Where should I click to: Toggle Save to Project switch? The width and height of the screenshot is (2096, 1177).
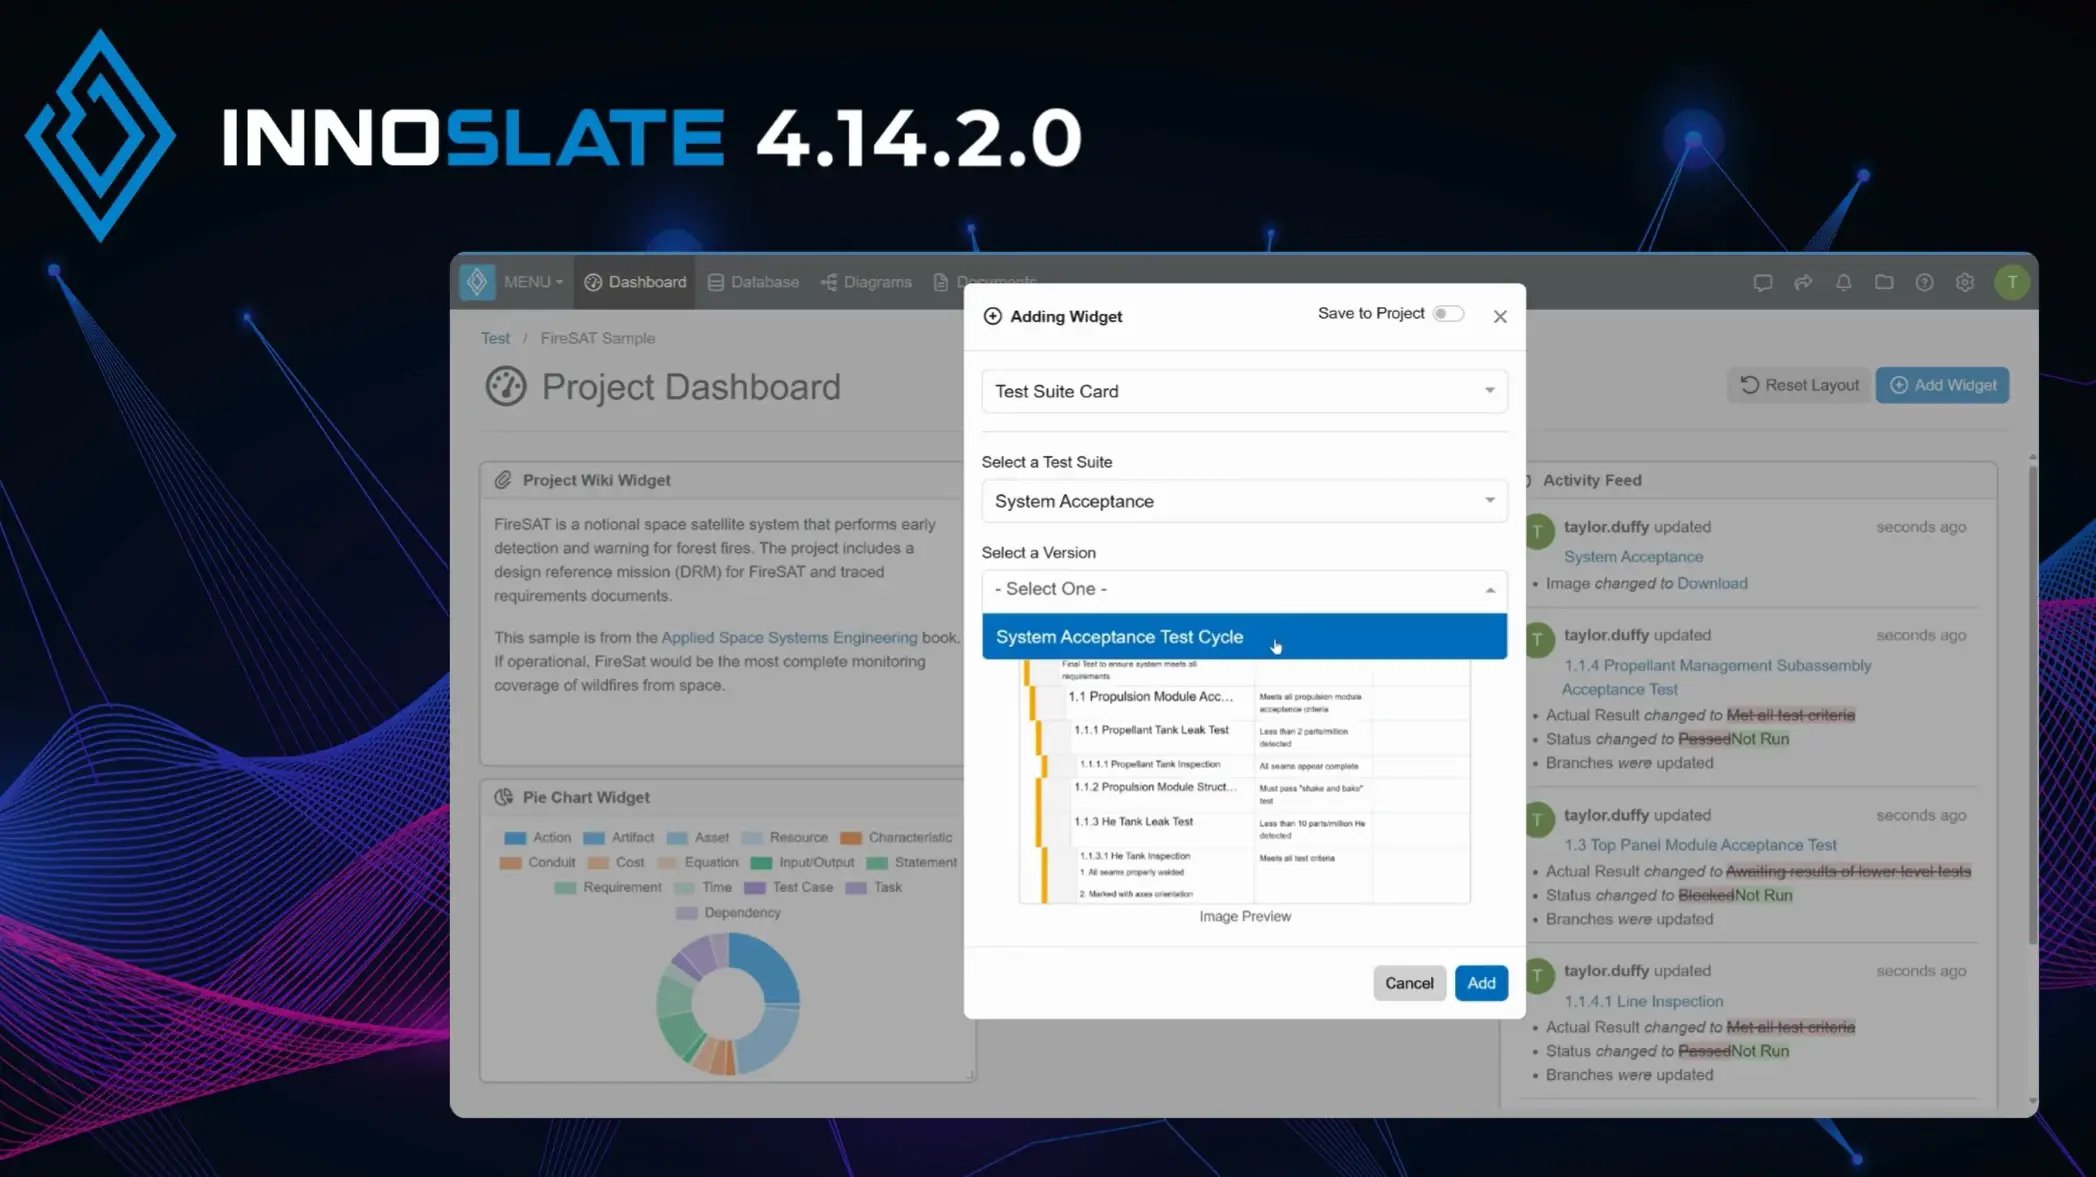coord(1448,314)
